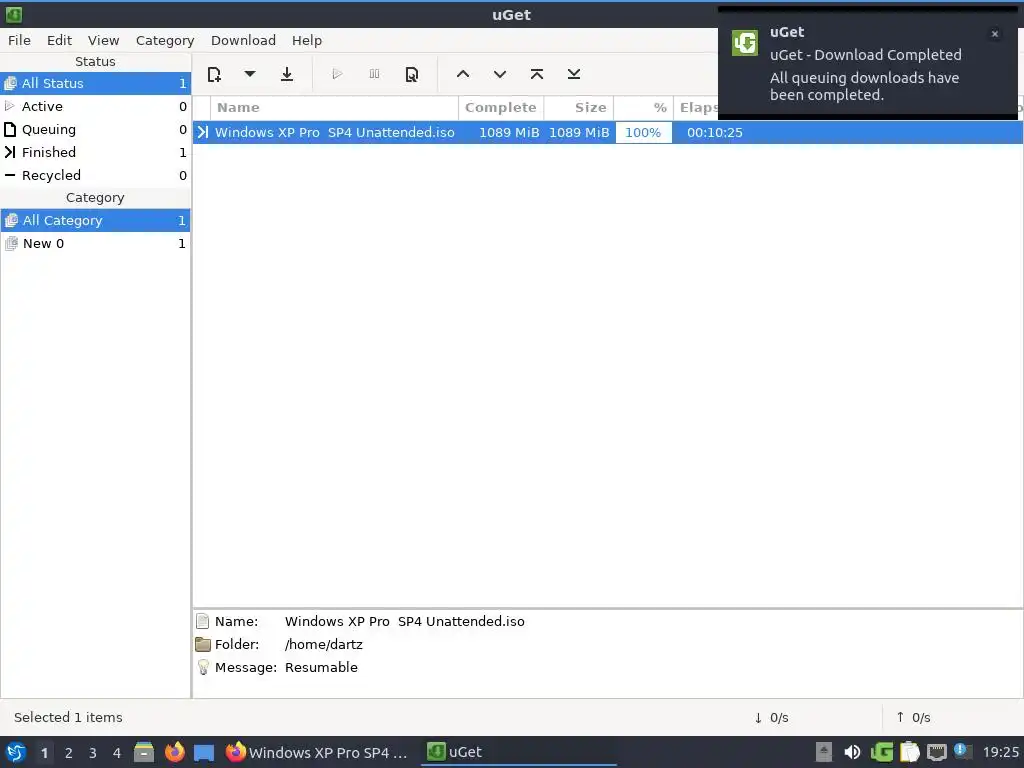Select Windows XP Pro SP4 Unattended.iso row
The width and height of the screenshot is (1024, 768).
click(607, 133)
